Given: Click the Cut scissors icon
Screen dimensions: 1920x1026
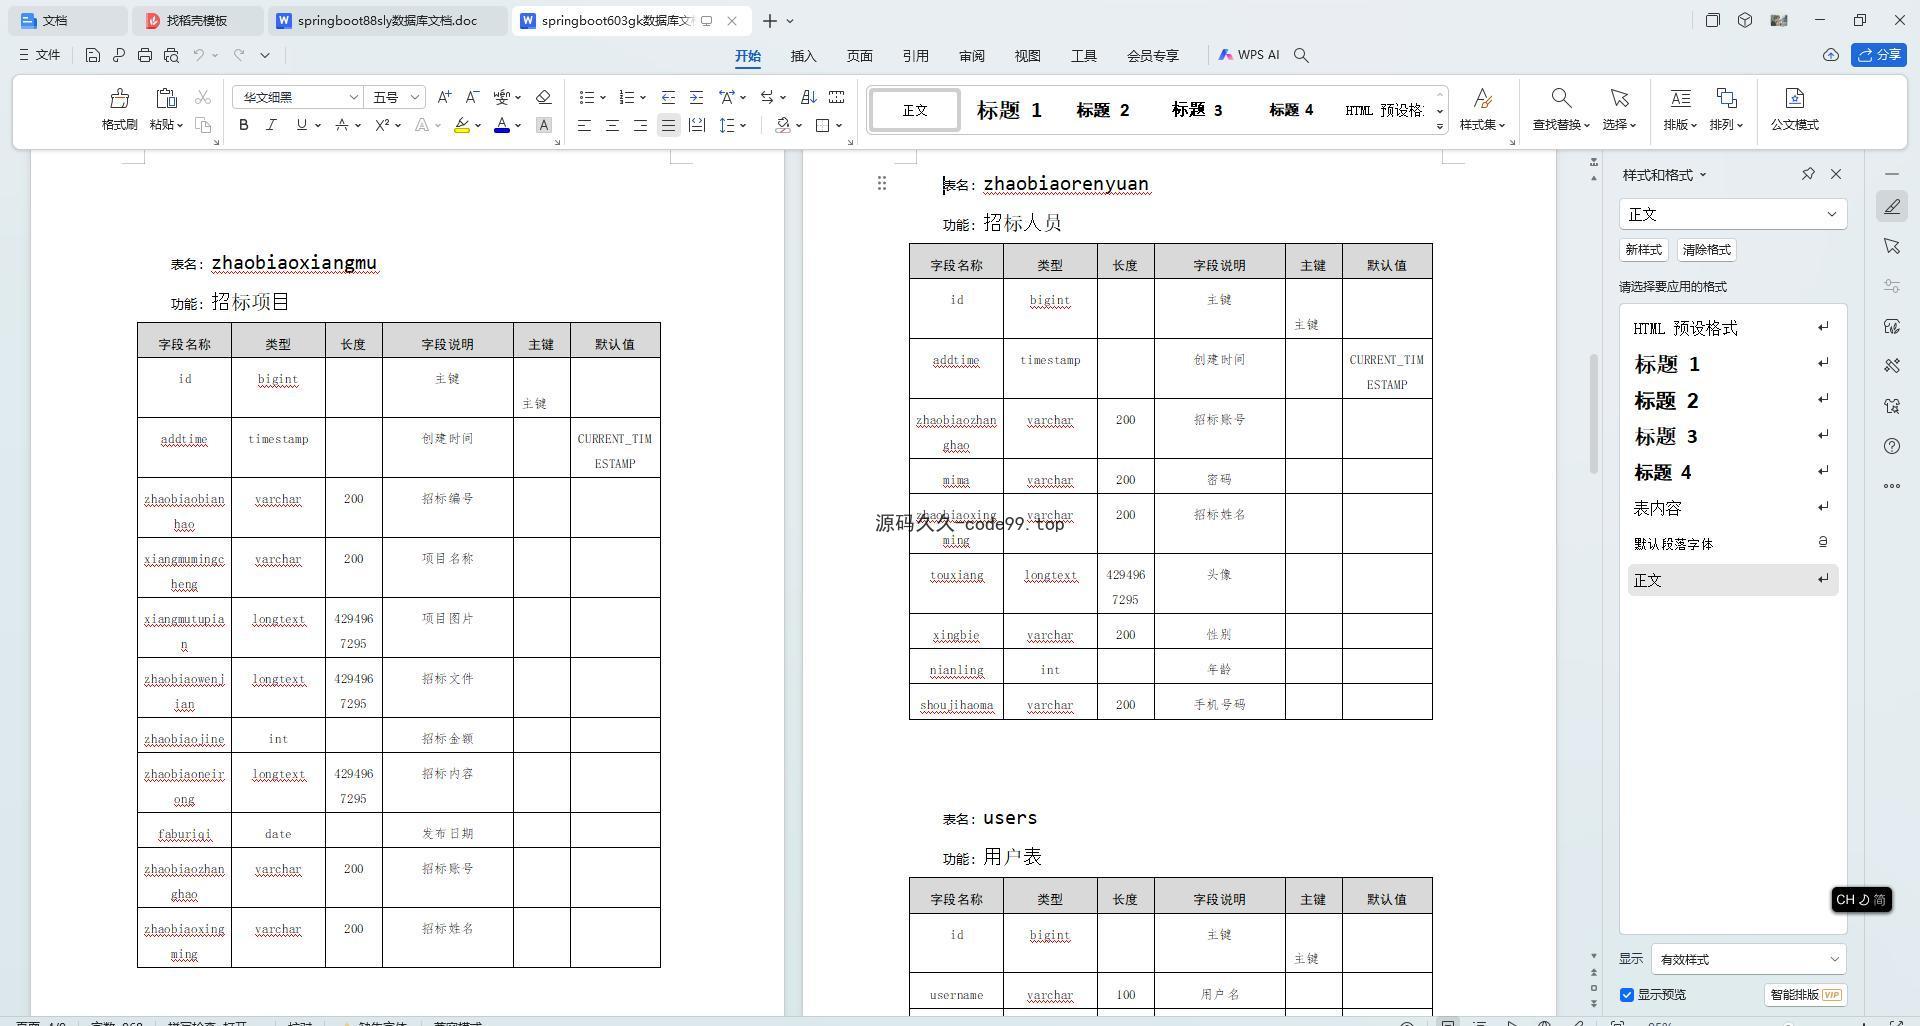Looking at the screenshot, I should [203, 97].
